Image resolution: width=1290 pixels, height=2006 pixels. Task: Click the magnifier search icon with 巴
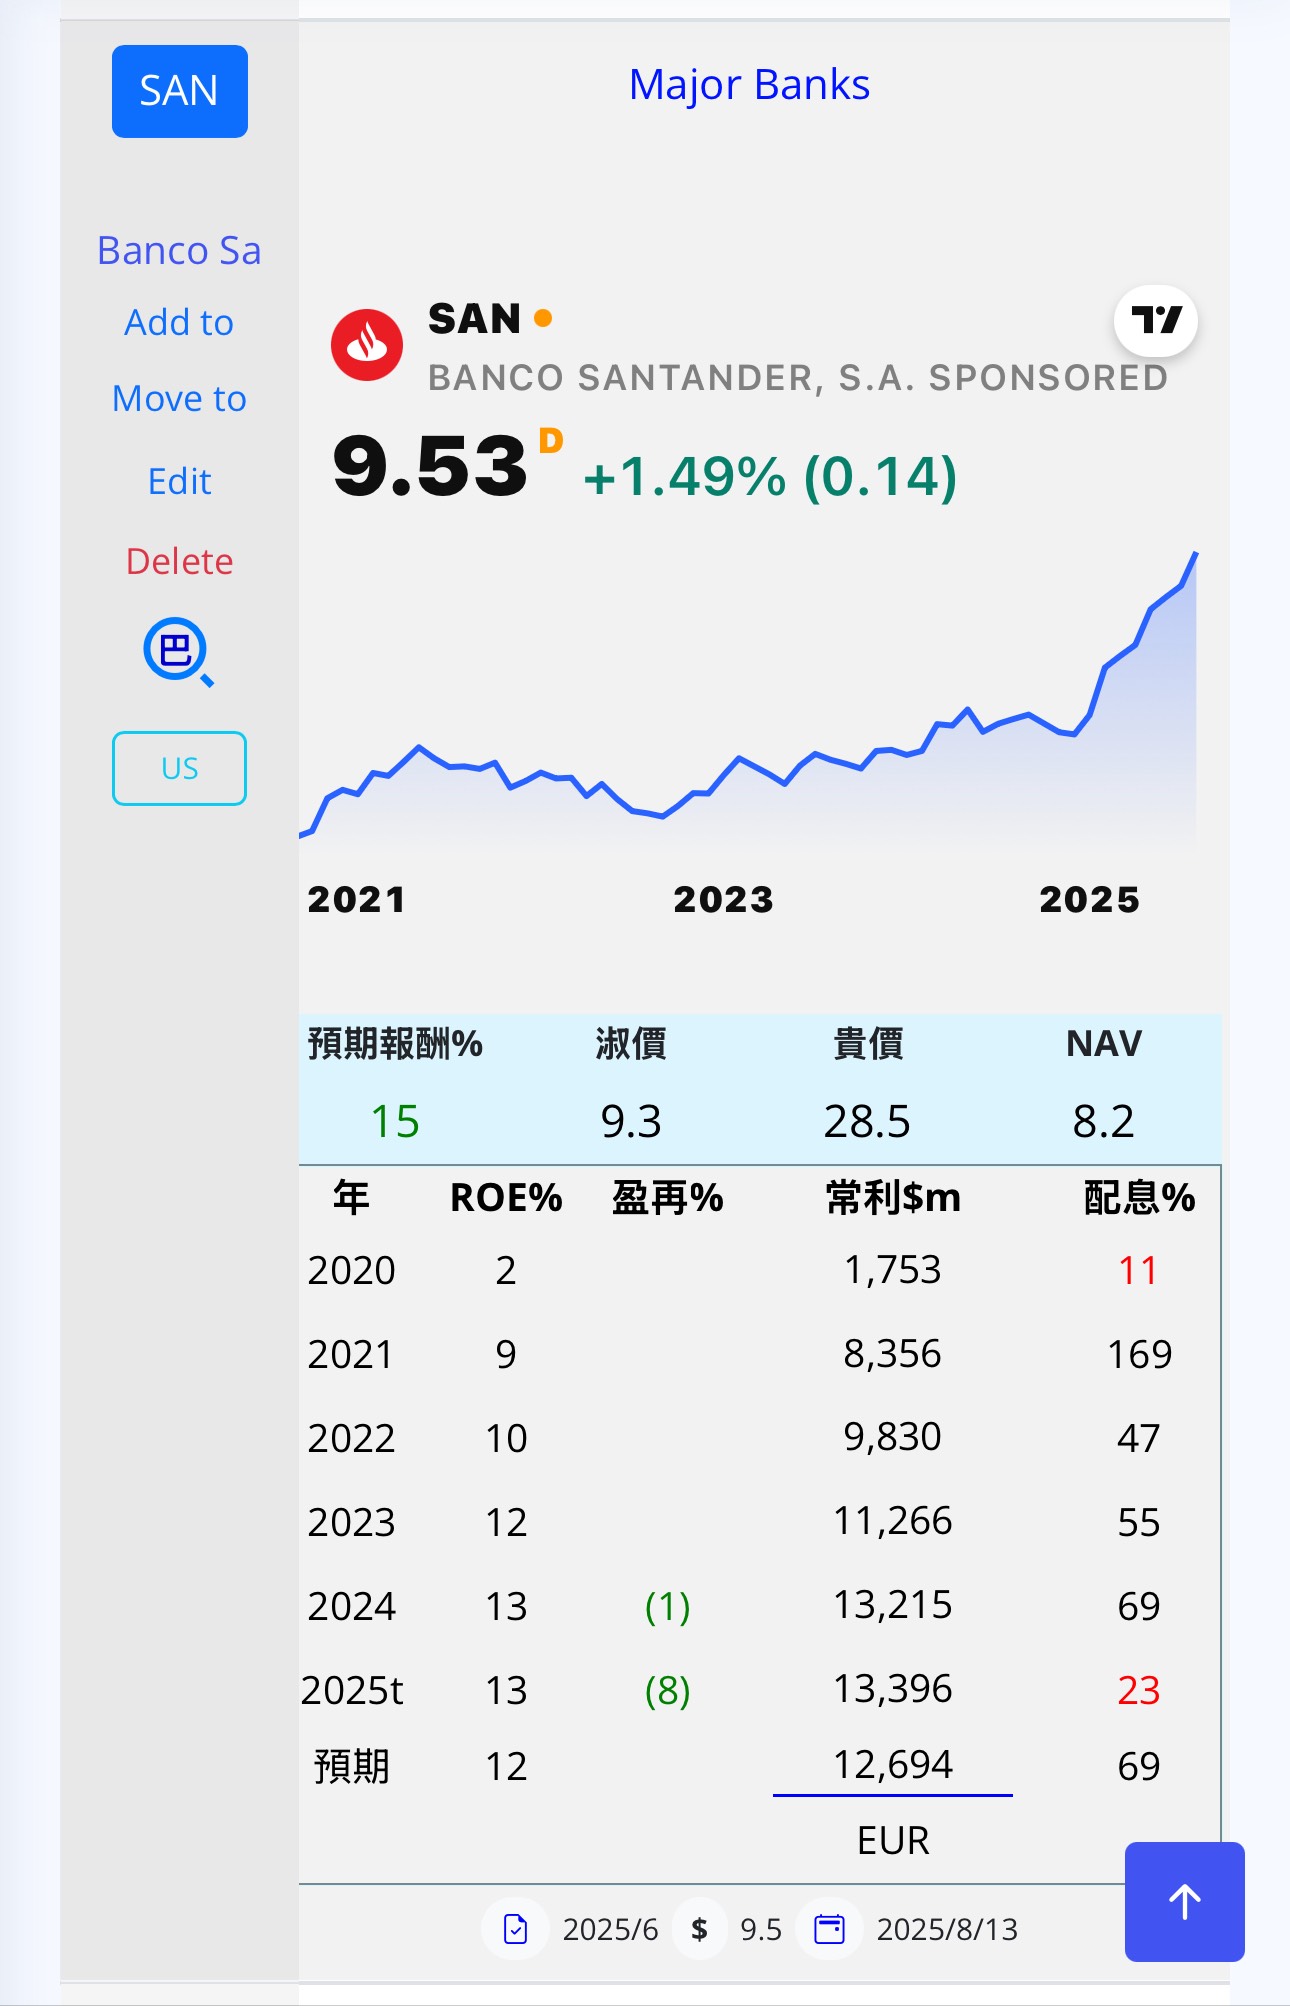click(179, 652)
